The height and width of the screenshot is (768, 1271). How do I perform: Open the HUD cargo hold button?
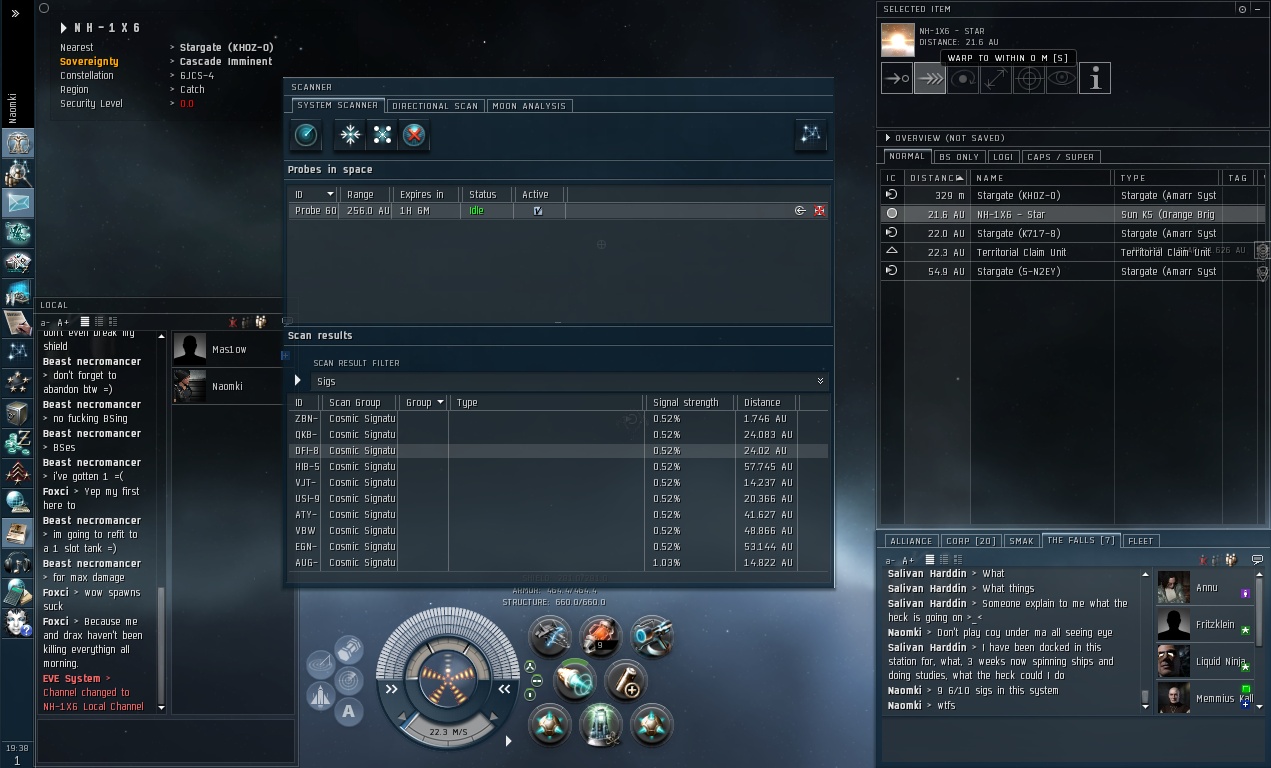coord(348,649)
